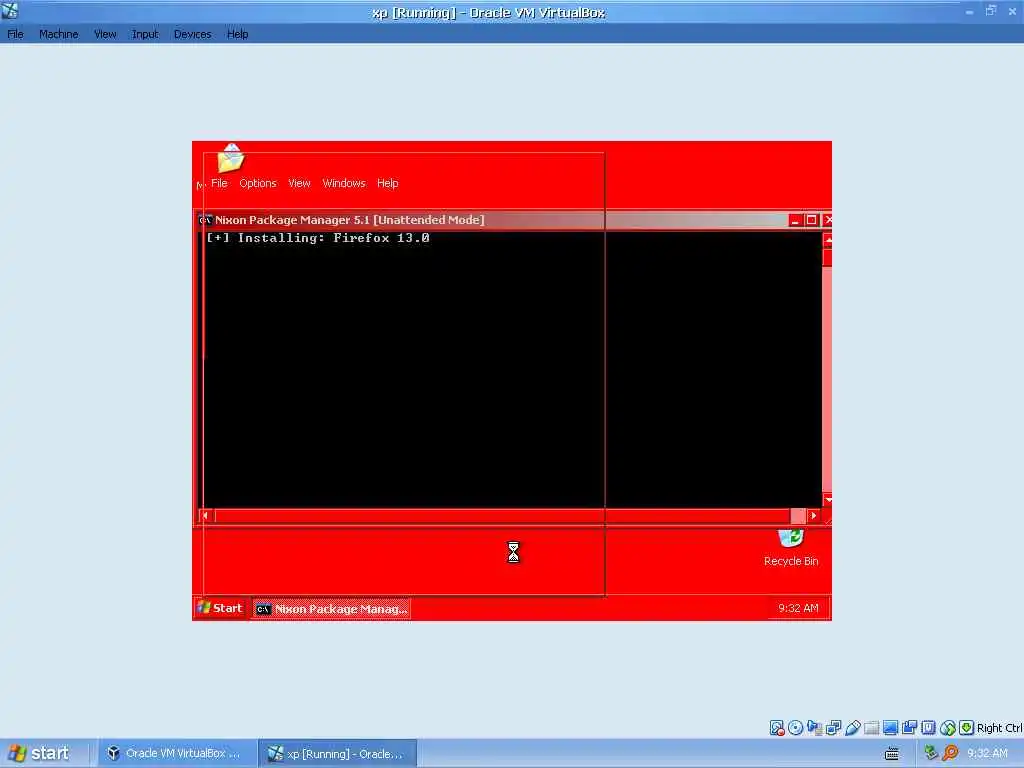Screen dimensions: 1024x768
Task: Open guest Help menu item
Action: tap(387, 183)
